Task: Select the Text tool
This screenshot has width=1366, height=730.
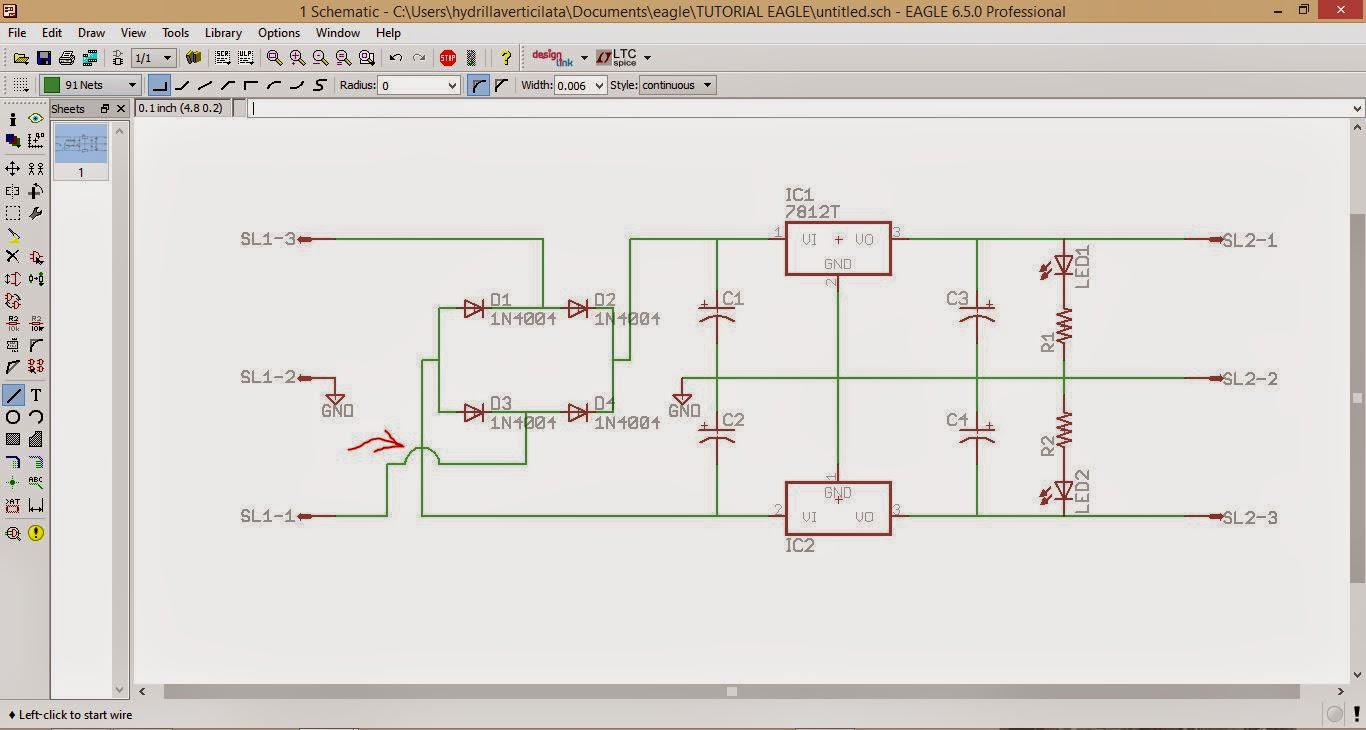Action: [x=37, y=395]
